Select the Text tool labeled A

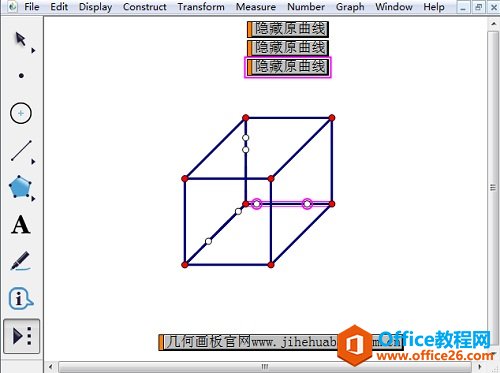point(21,224)
